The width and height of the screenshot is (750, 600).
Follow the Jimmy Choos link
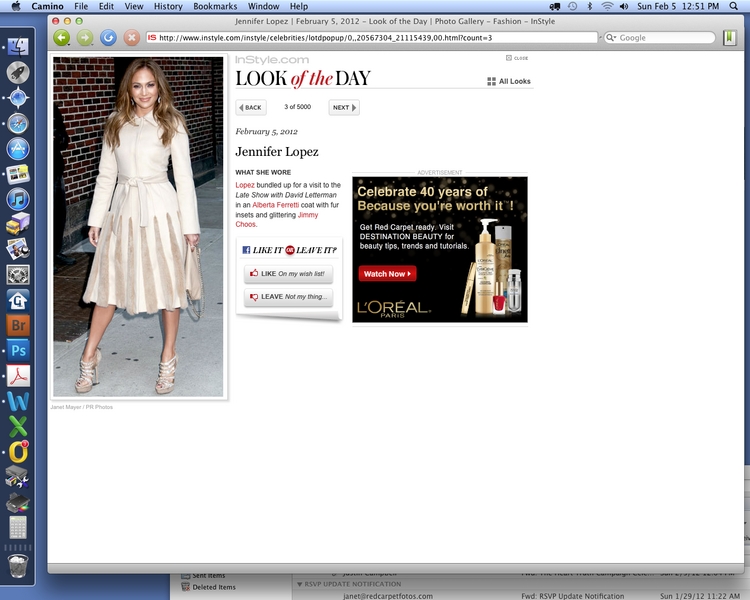276,220
